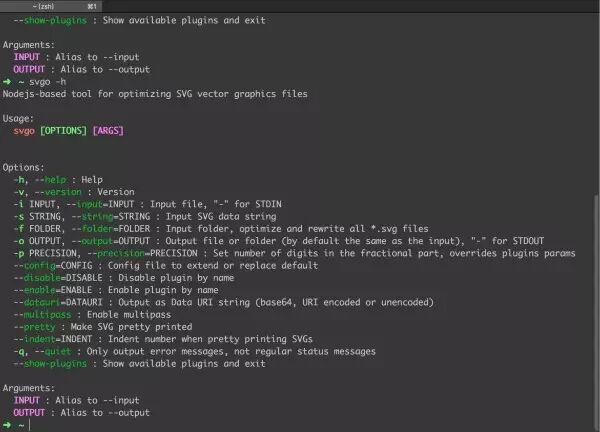
Task: Click the text cursor at the last prompt
Action: pyautogui.click(x=29, y=425)
